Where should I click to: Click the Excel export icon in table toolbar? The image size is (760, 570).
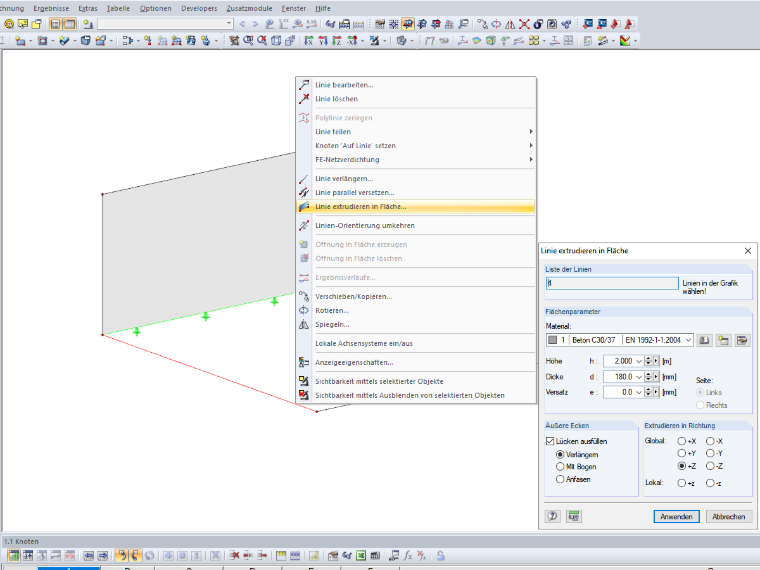(x=361, y=555)
